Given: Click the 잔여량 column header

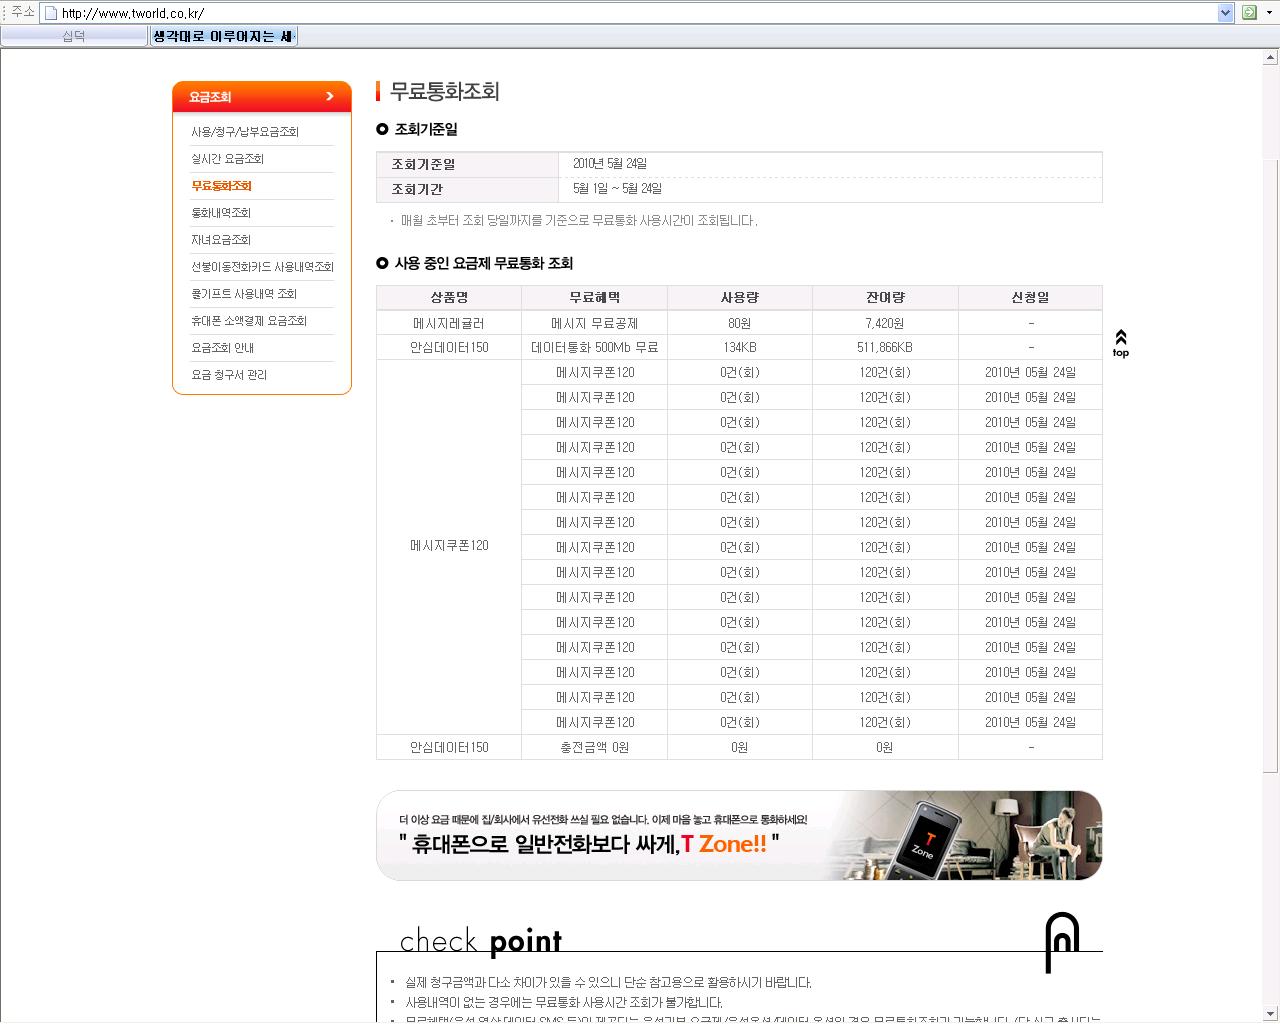Looking at the screenshot, I should coord(885,297).
